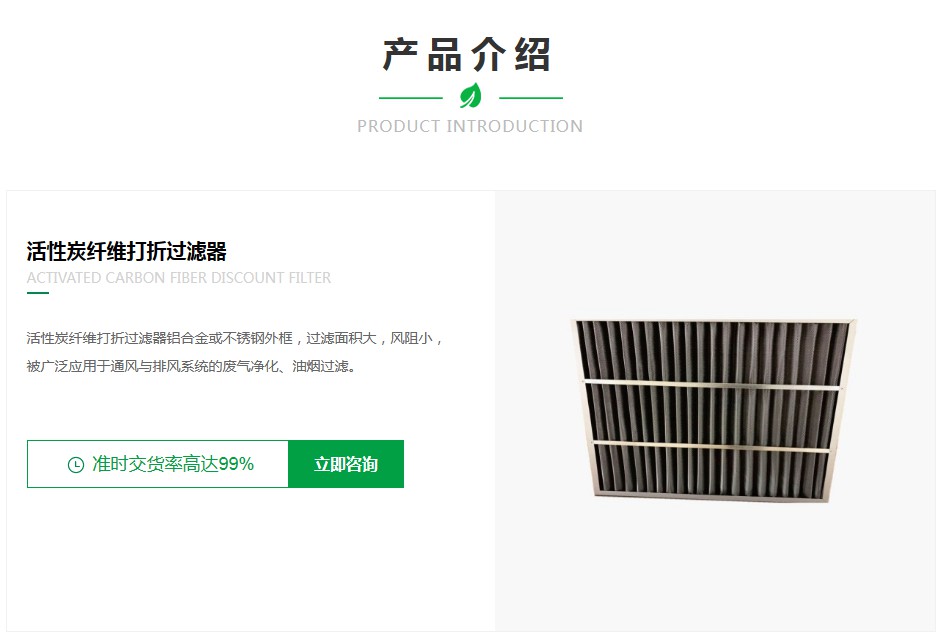Click the filter's top aluminum frame edge
946x644 pixels.
(713, 320)
